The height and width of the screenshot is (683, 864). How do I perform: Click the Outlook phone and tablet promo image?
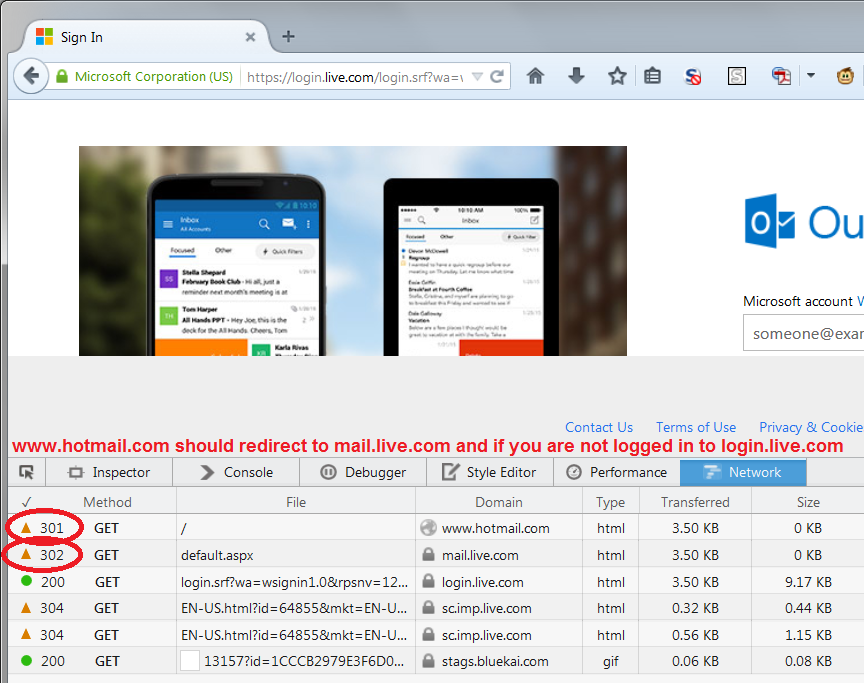353,251
